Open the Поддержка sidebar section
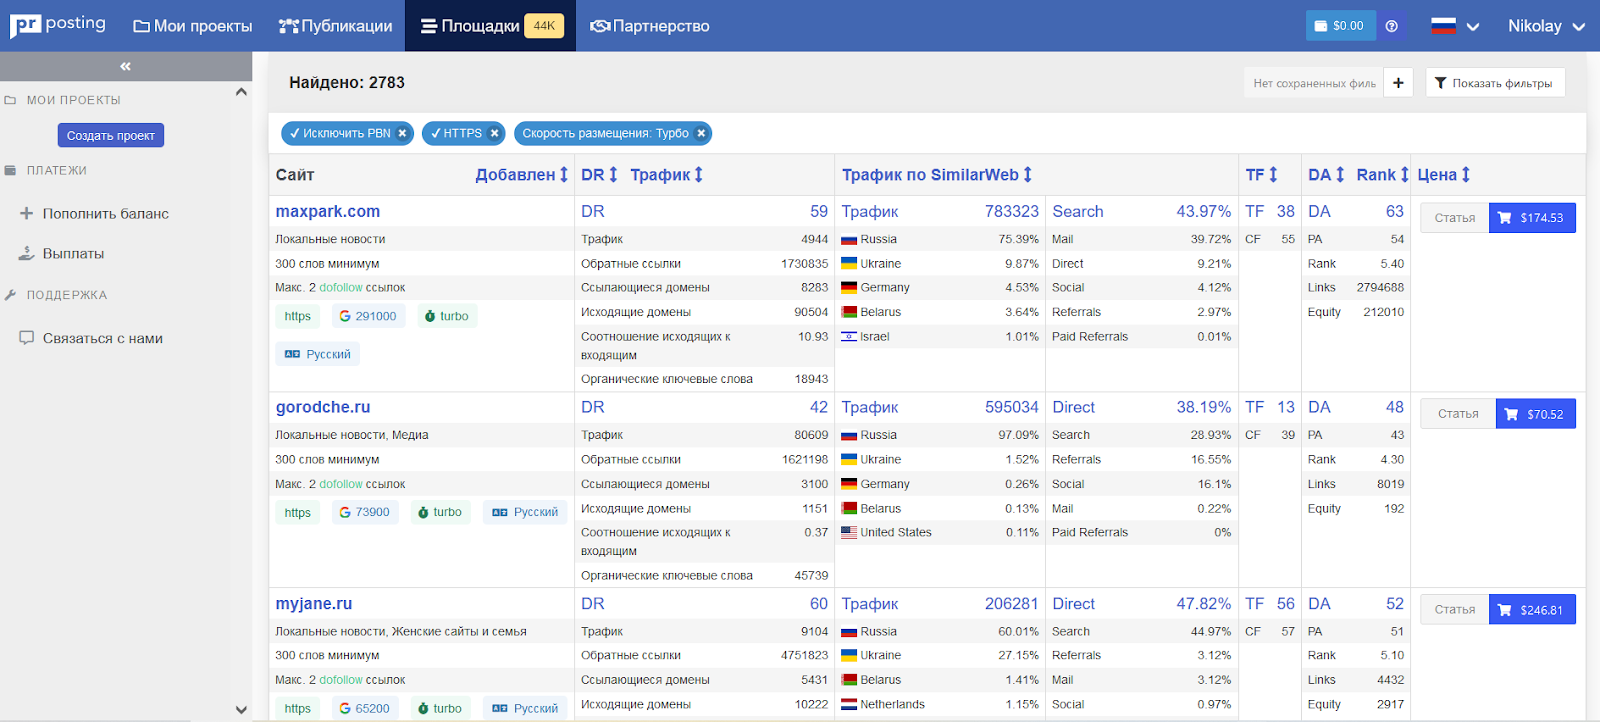This screenshot has width=1600, height=722. 66,295
